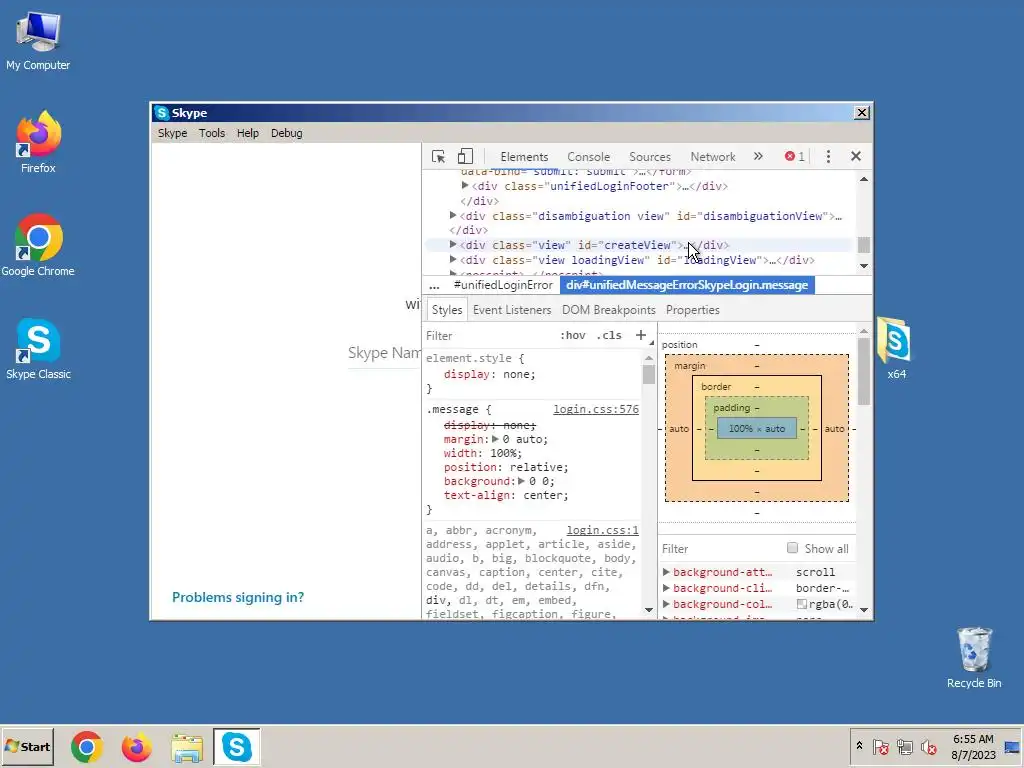1024x768 pixels.
Task: Select Google Chrome desktop shortcut
Action: [38, 246]
